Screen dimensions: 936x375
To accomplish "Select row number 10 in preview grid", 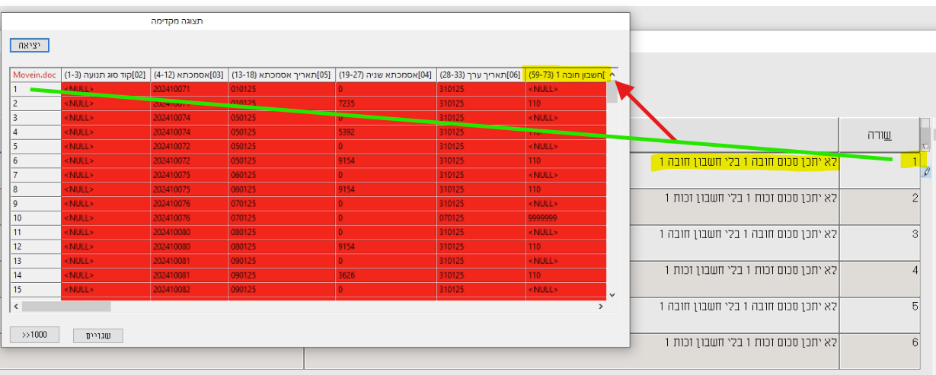I will [35, 218].
